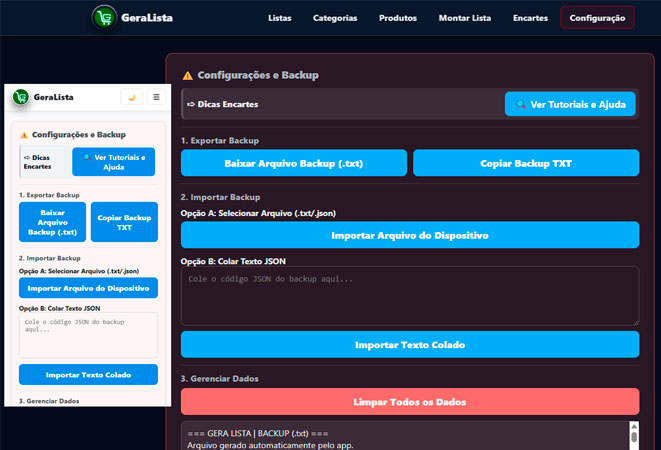The image size is (661, 450).
Task: Click desktop Importar Arquivo do Dispositivo button
Action: tap(410, 235)
